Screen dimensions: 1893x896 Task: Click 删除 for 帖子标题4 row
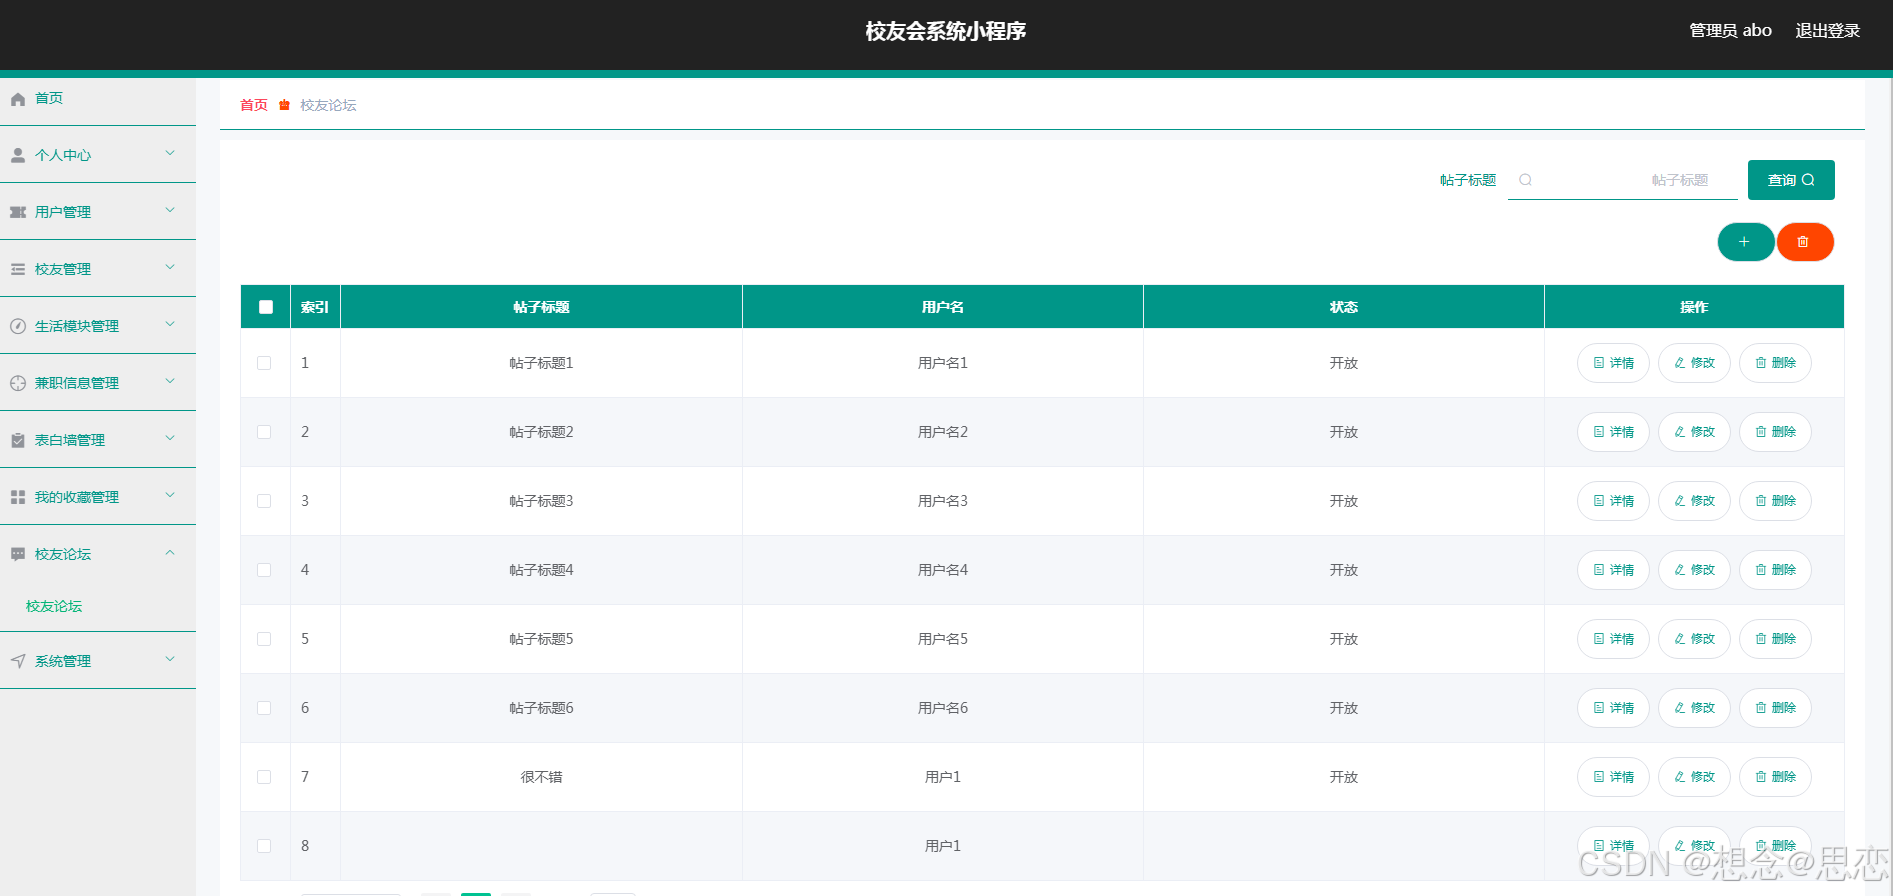coord(1775,570)
